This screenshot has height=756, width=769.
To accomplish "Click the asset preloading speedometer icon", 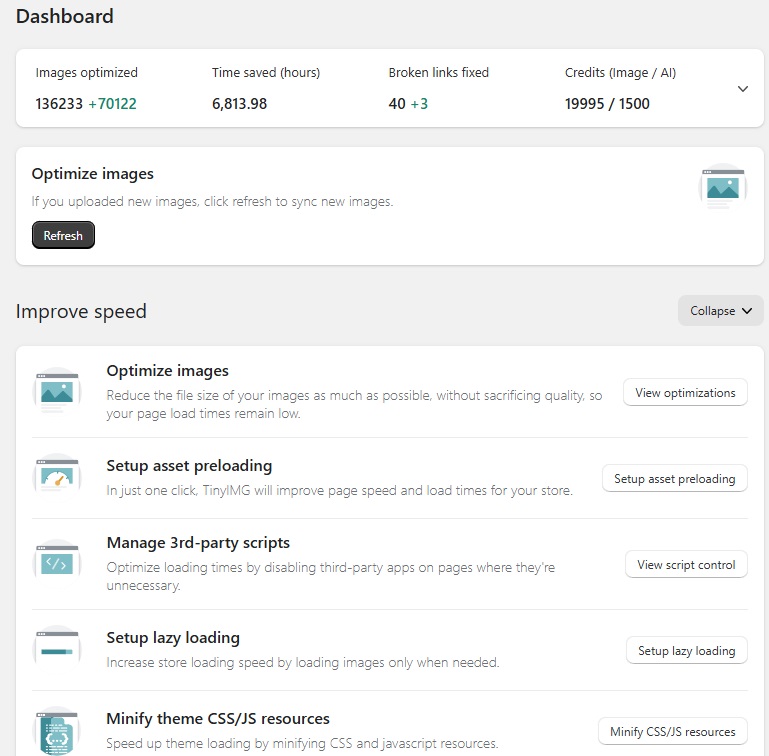I will (56, 478).
